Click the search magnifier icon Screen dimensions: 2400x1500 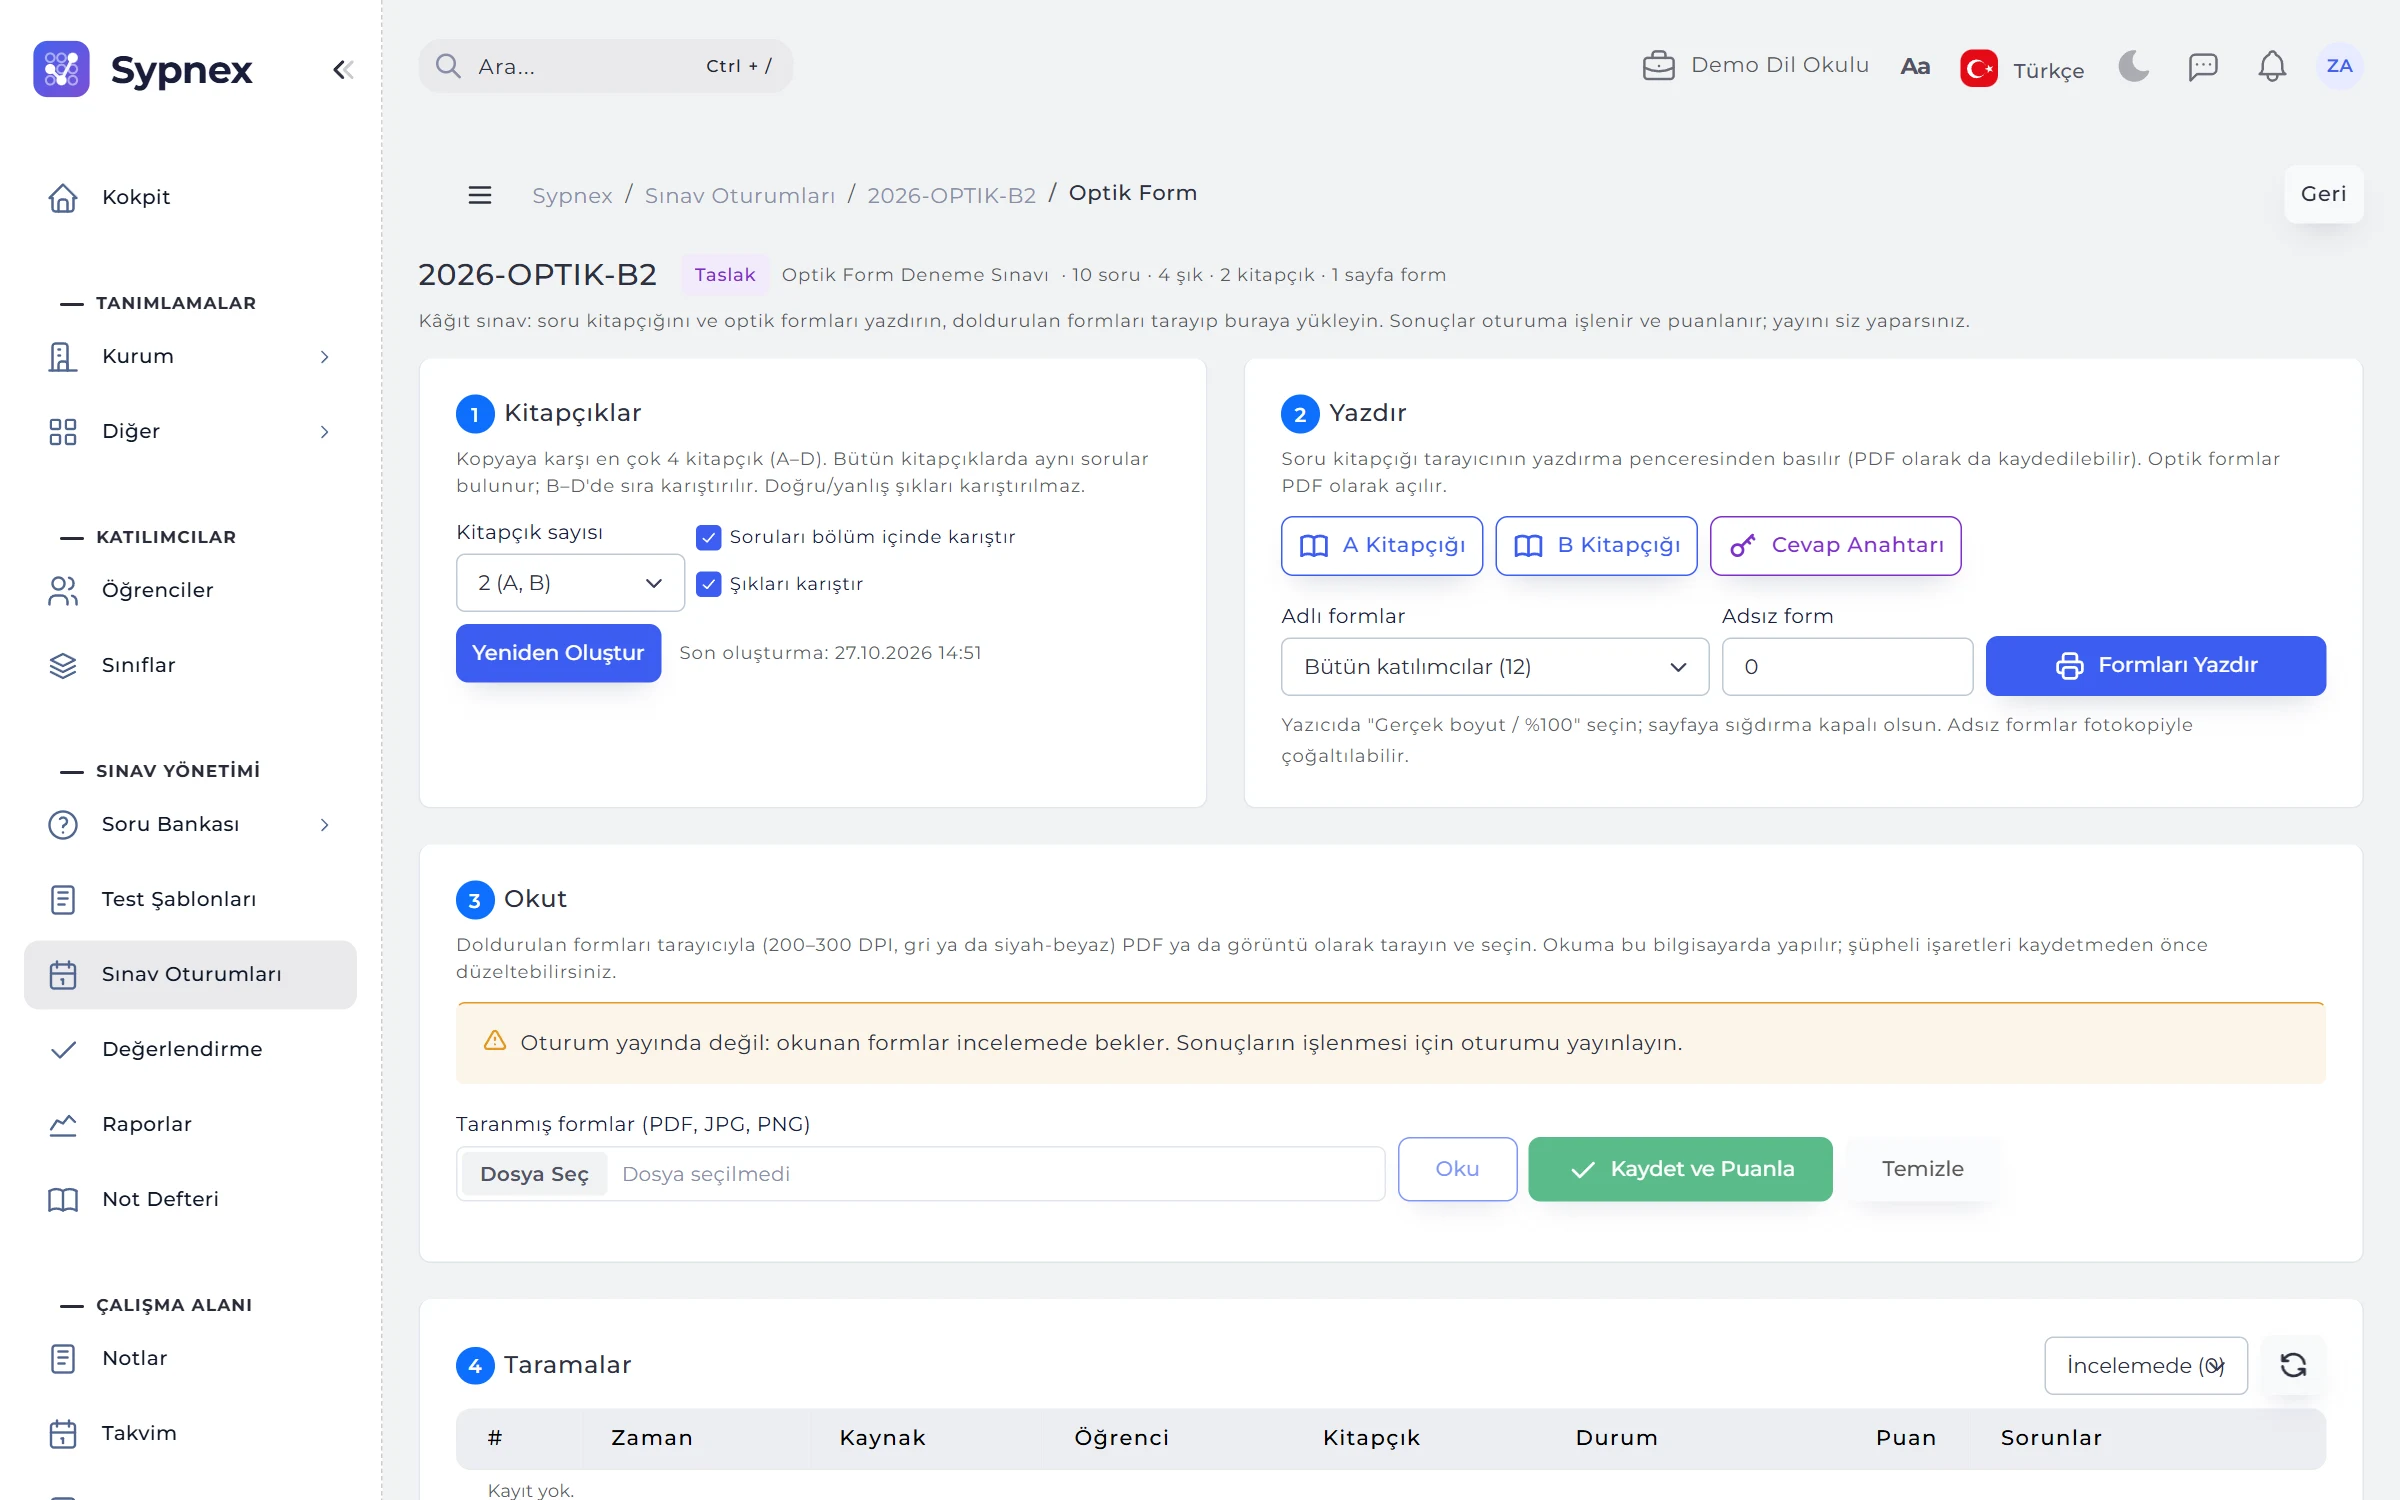[448, 66]
